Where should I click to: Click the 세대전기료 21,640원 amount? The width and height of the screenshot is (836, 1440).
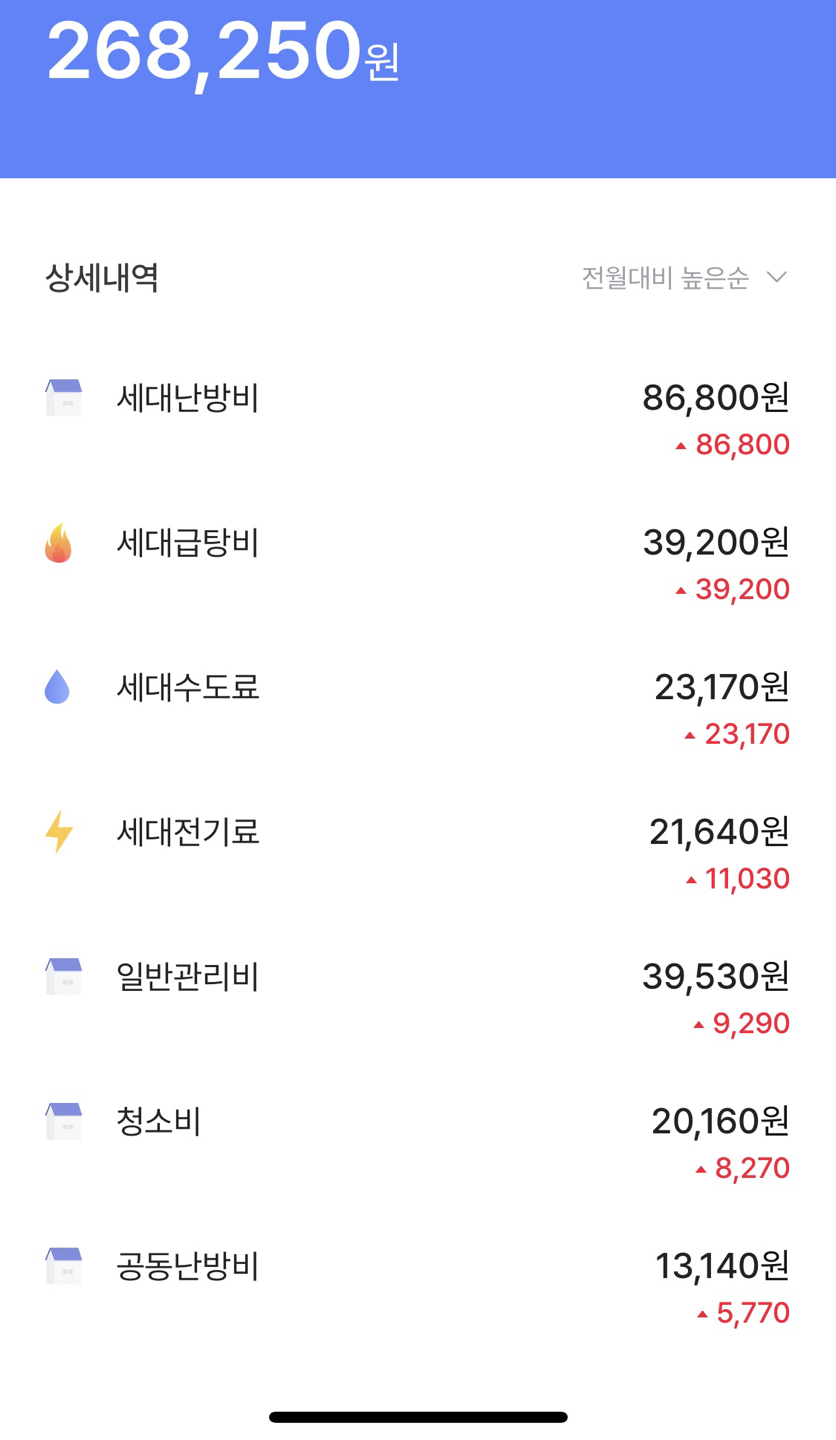[719, 831]
